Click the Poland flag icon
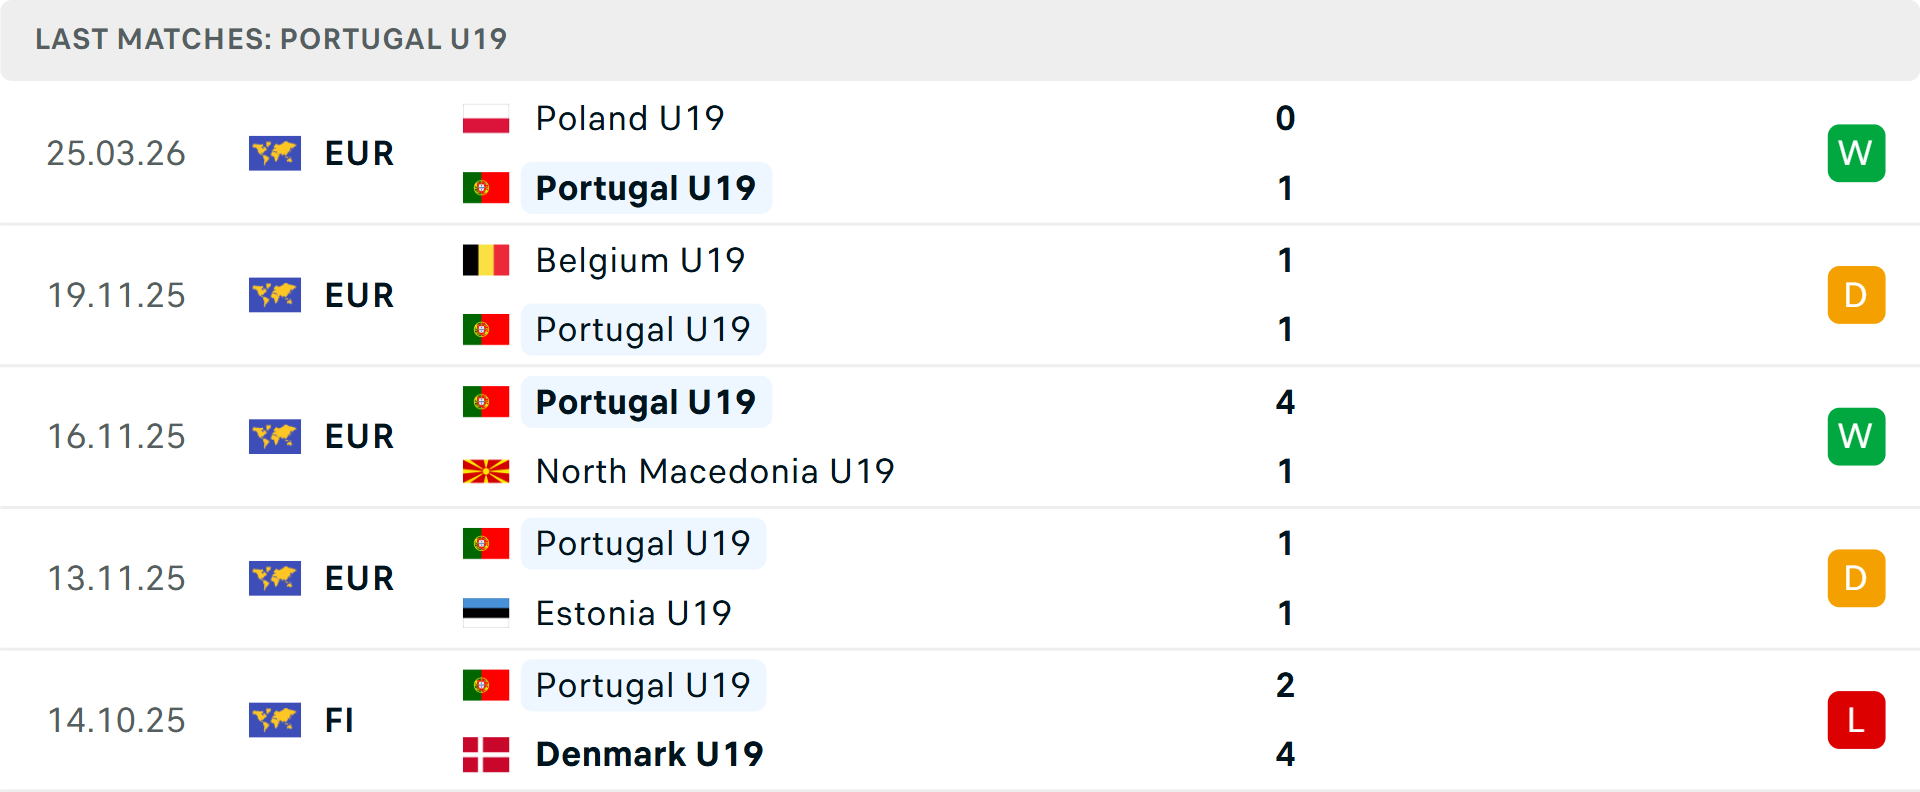The image size is (1920, 792). tap(486, 119)
